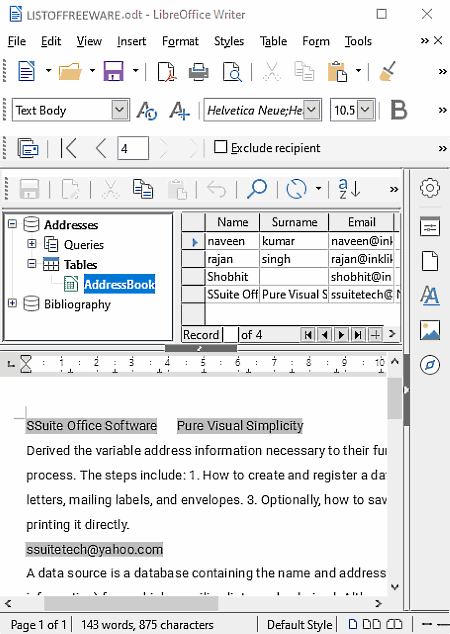Find record using magnifier icon
Viewport: 450px width, 634px height.
pos(257,189)
